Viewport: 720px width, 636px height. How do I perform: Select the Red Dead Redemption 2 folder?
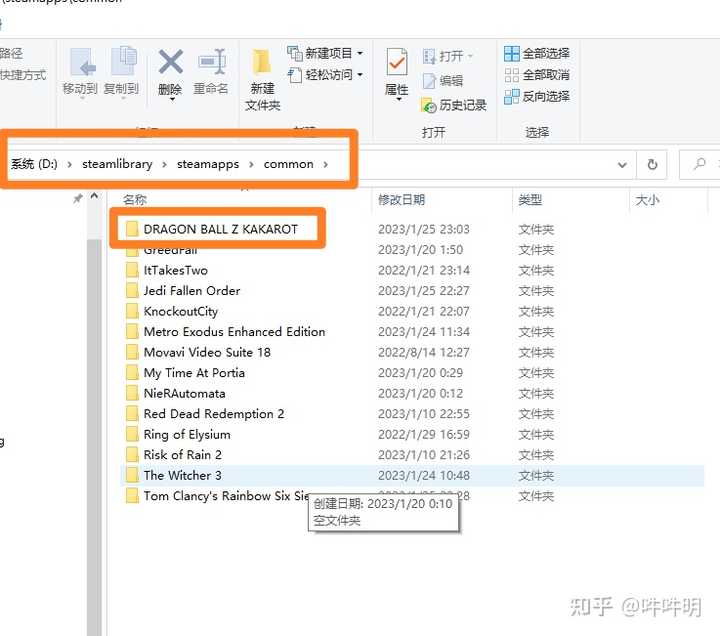coord(214,414)
